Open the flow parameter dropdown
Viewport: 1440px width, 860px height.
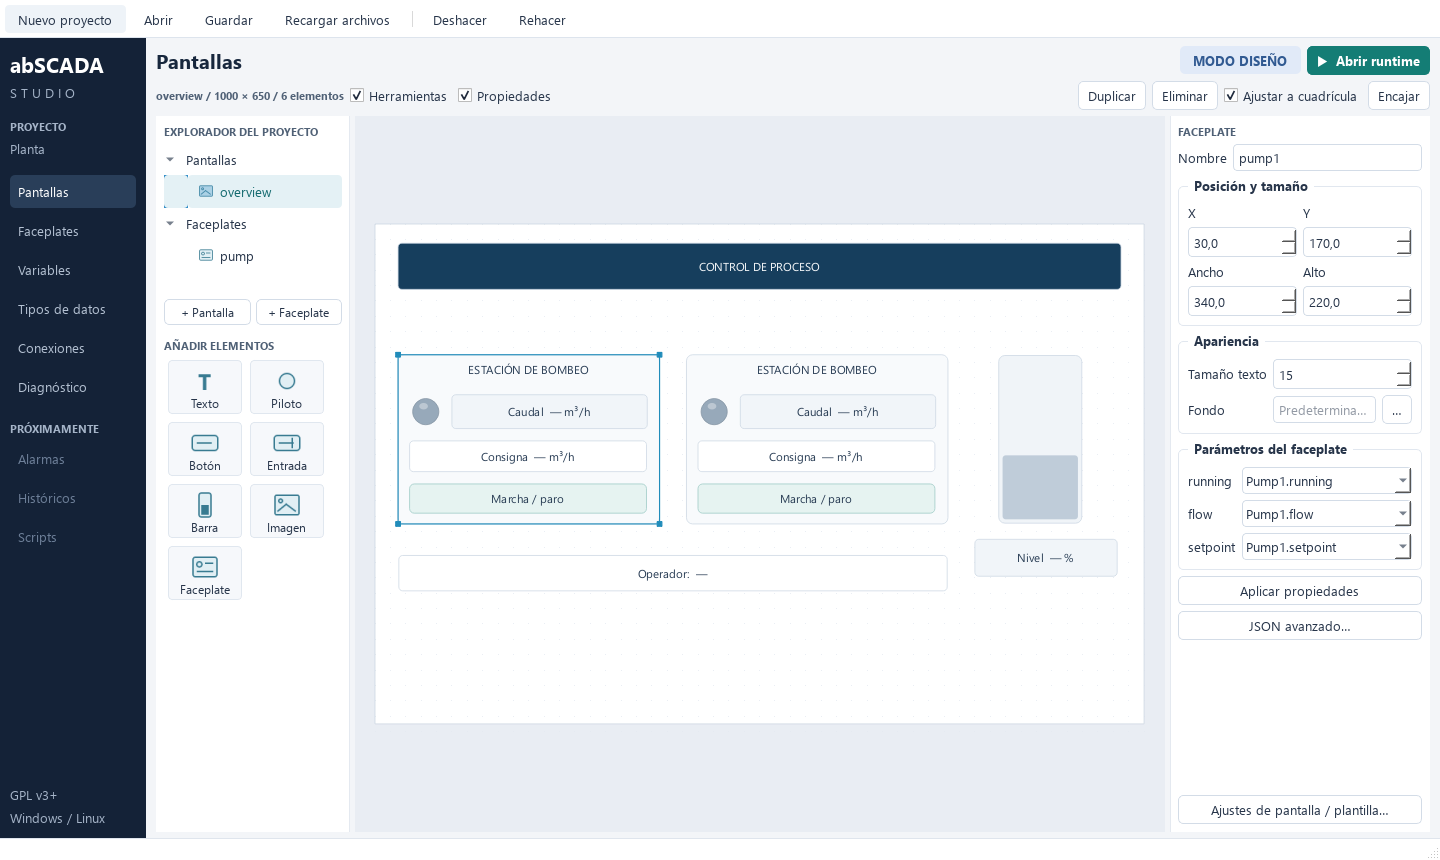pos(1403,514)
